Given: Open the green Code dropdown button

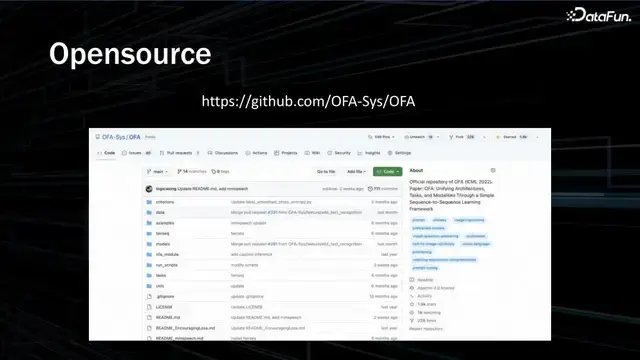Looking at the screenshot, I should coord(387,172).
